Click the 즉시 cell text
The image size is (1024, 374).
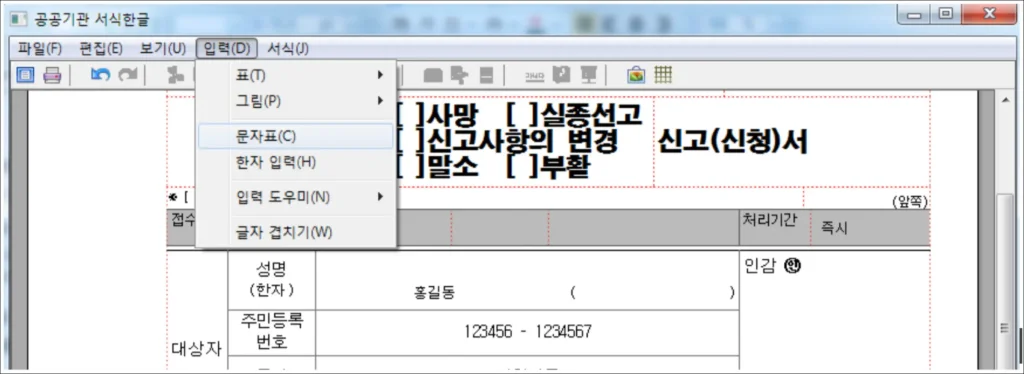tap(834, 228)
